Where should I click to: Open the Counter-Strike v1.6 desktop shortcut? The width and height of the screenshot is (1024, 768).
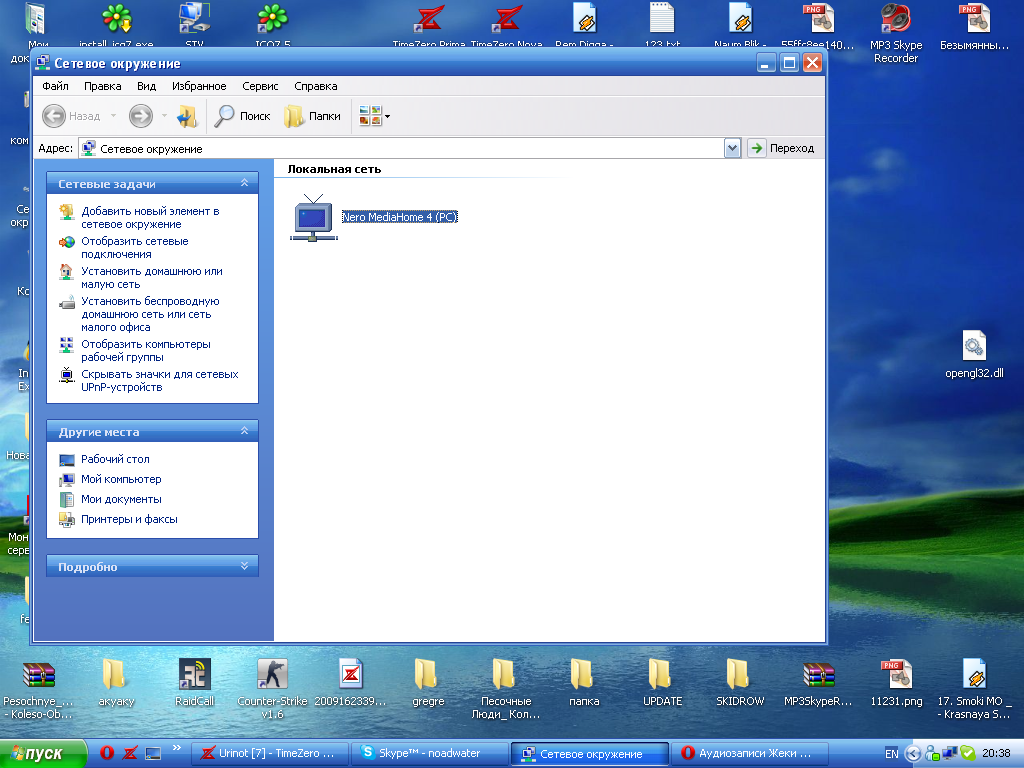click(271, 675)
